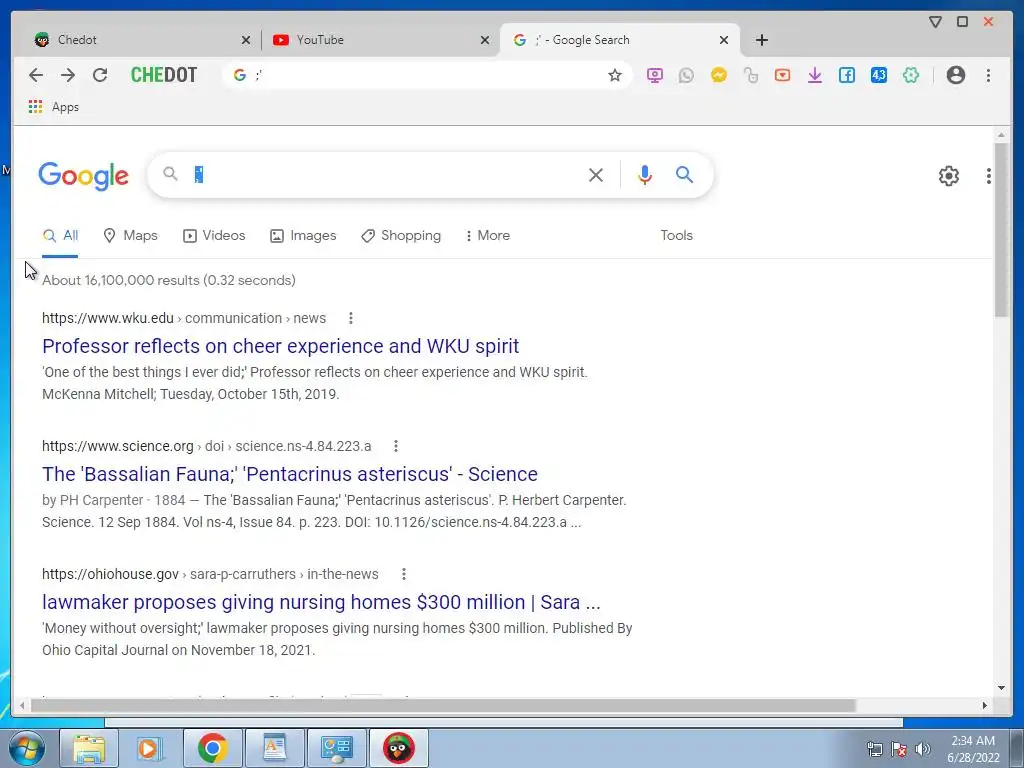The width and height of the screenshot is (1024, 768).
Task: Open the Facebook extension icon
Action: [x=846, y=75]
